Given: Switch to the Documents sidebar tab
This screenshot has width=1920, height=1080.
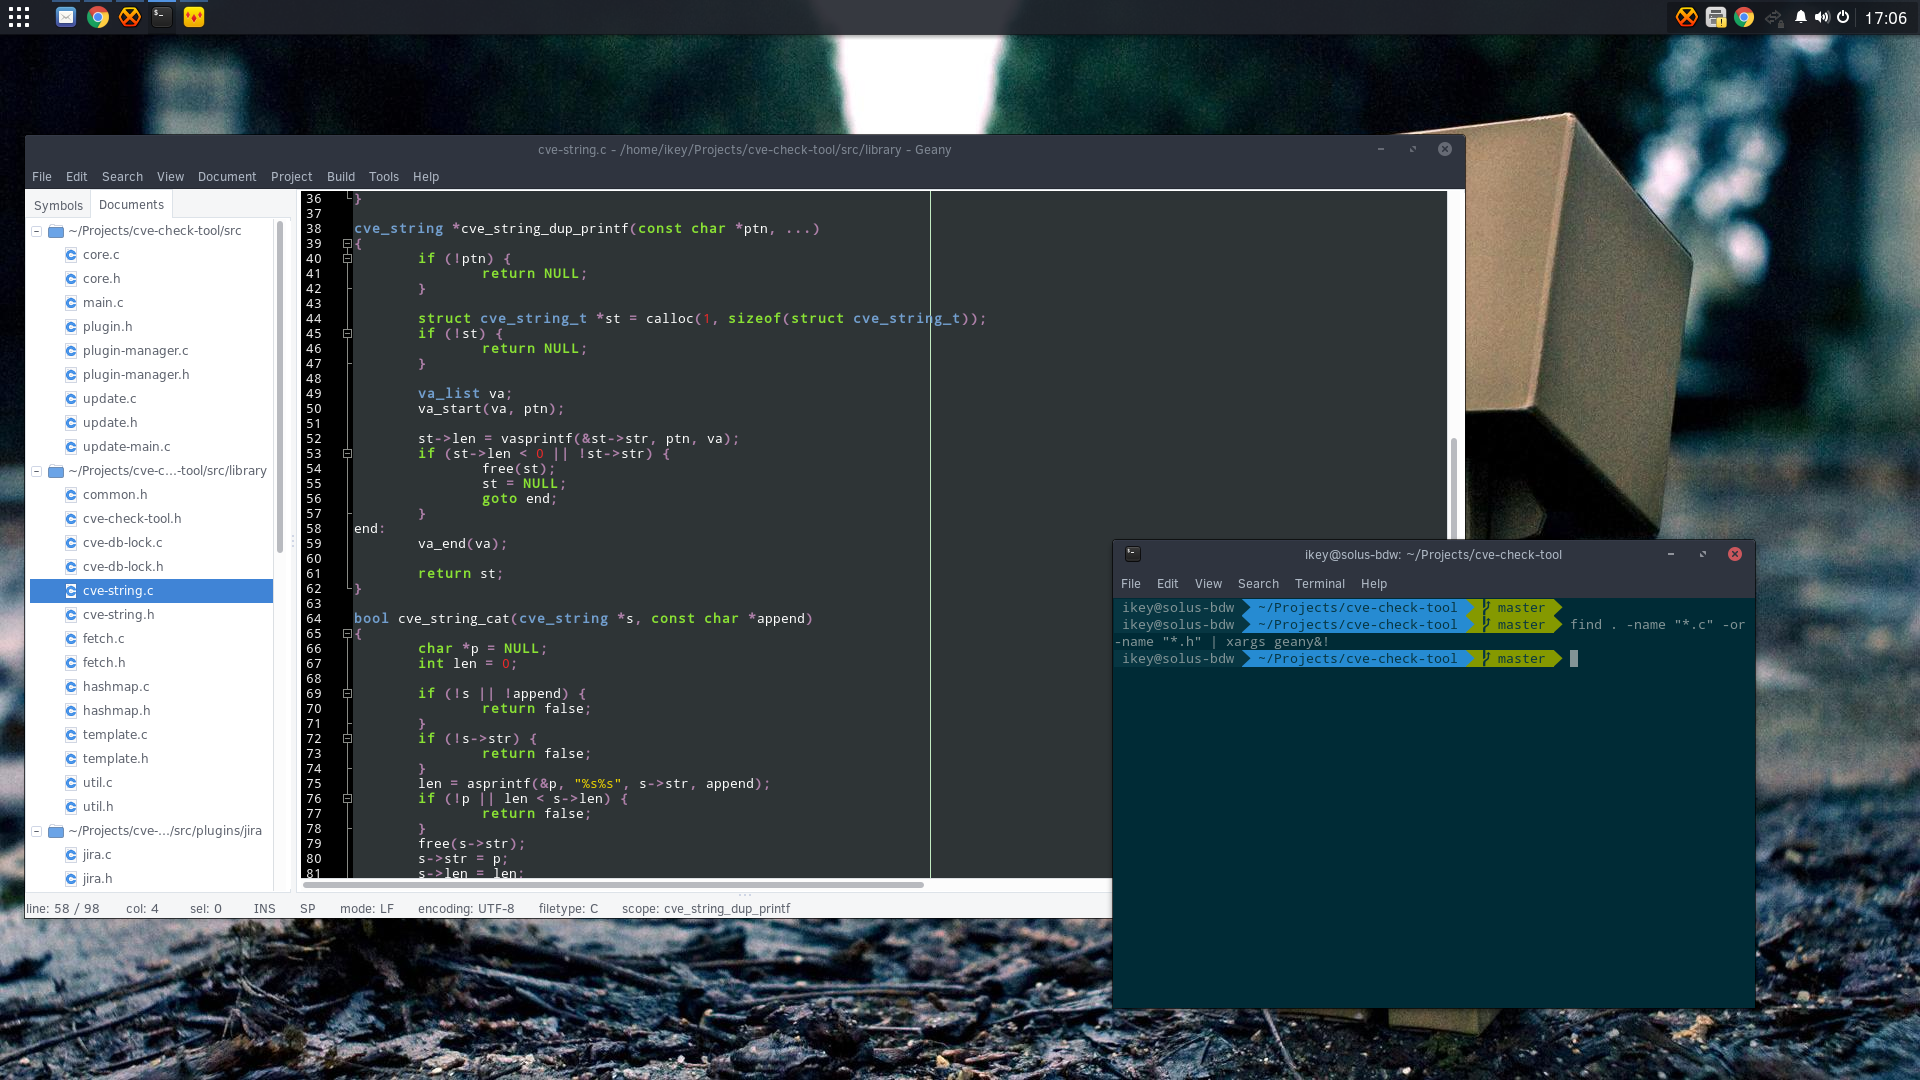Looking at the screenshot, I should 131,205.
